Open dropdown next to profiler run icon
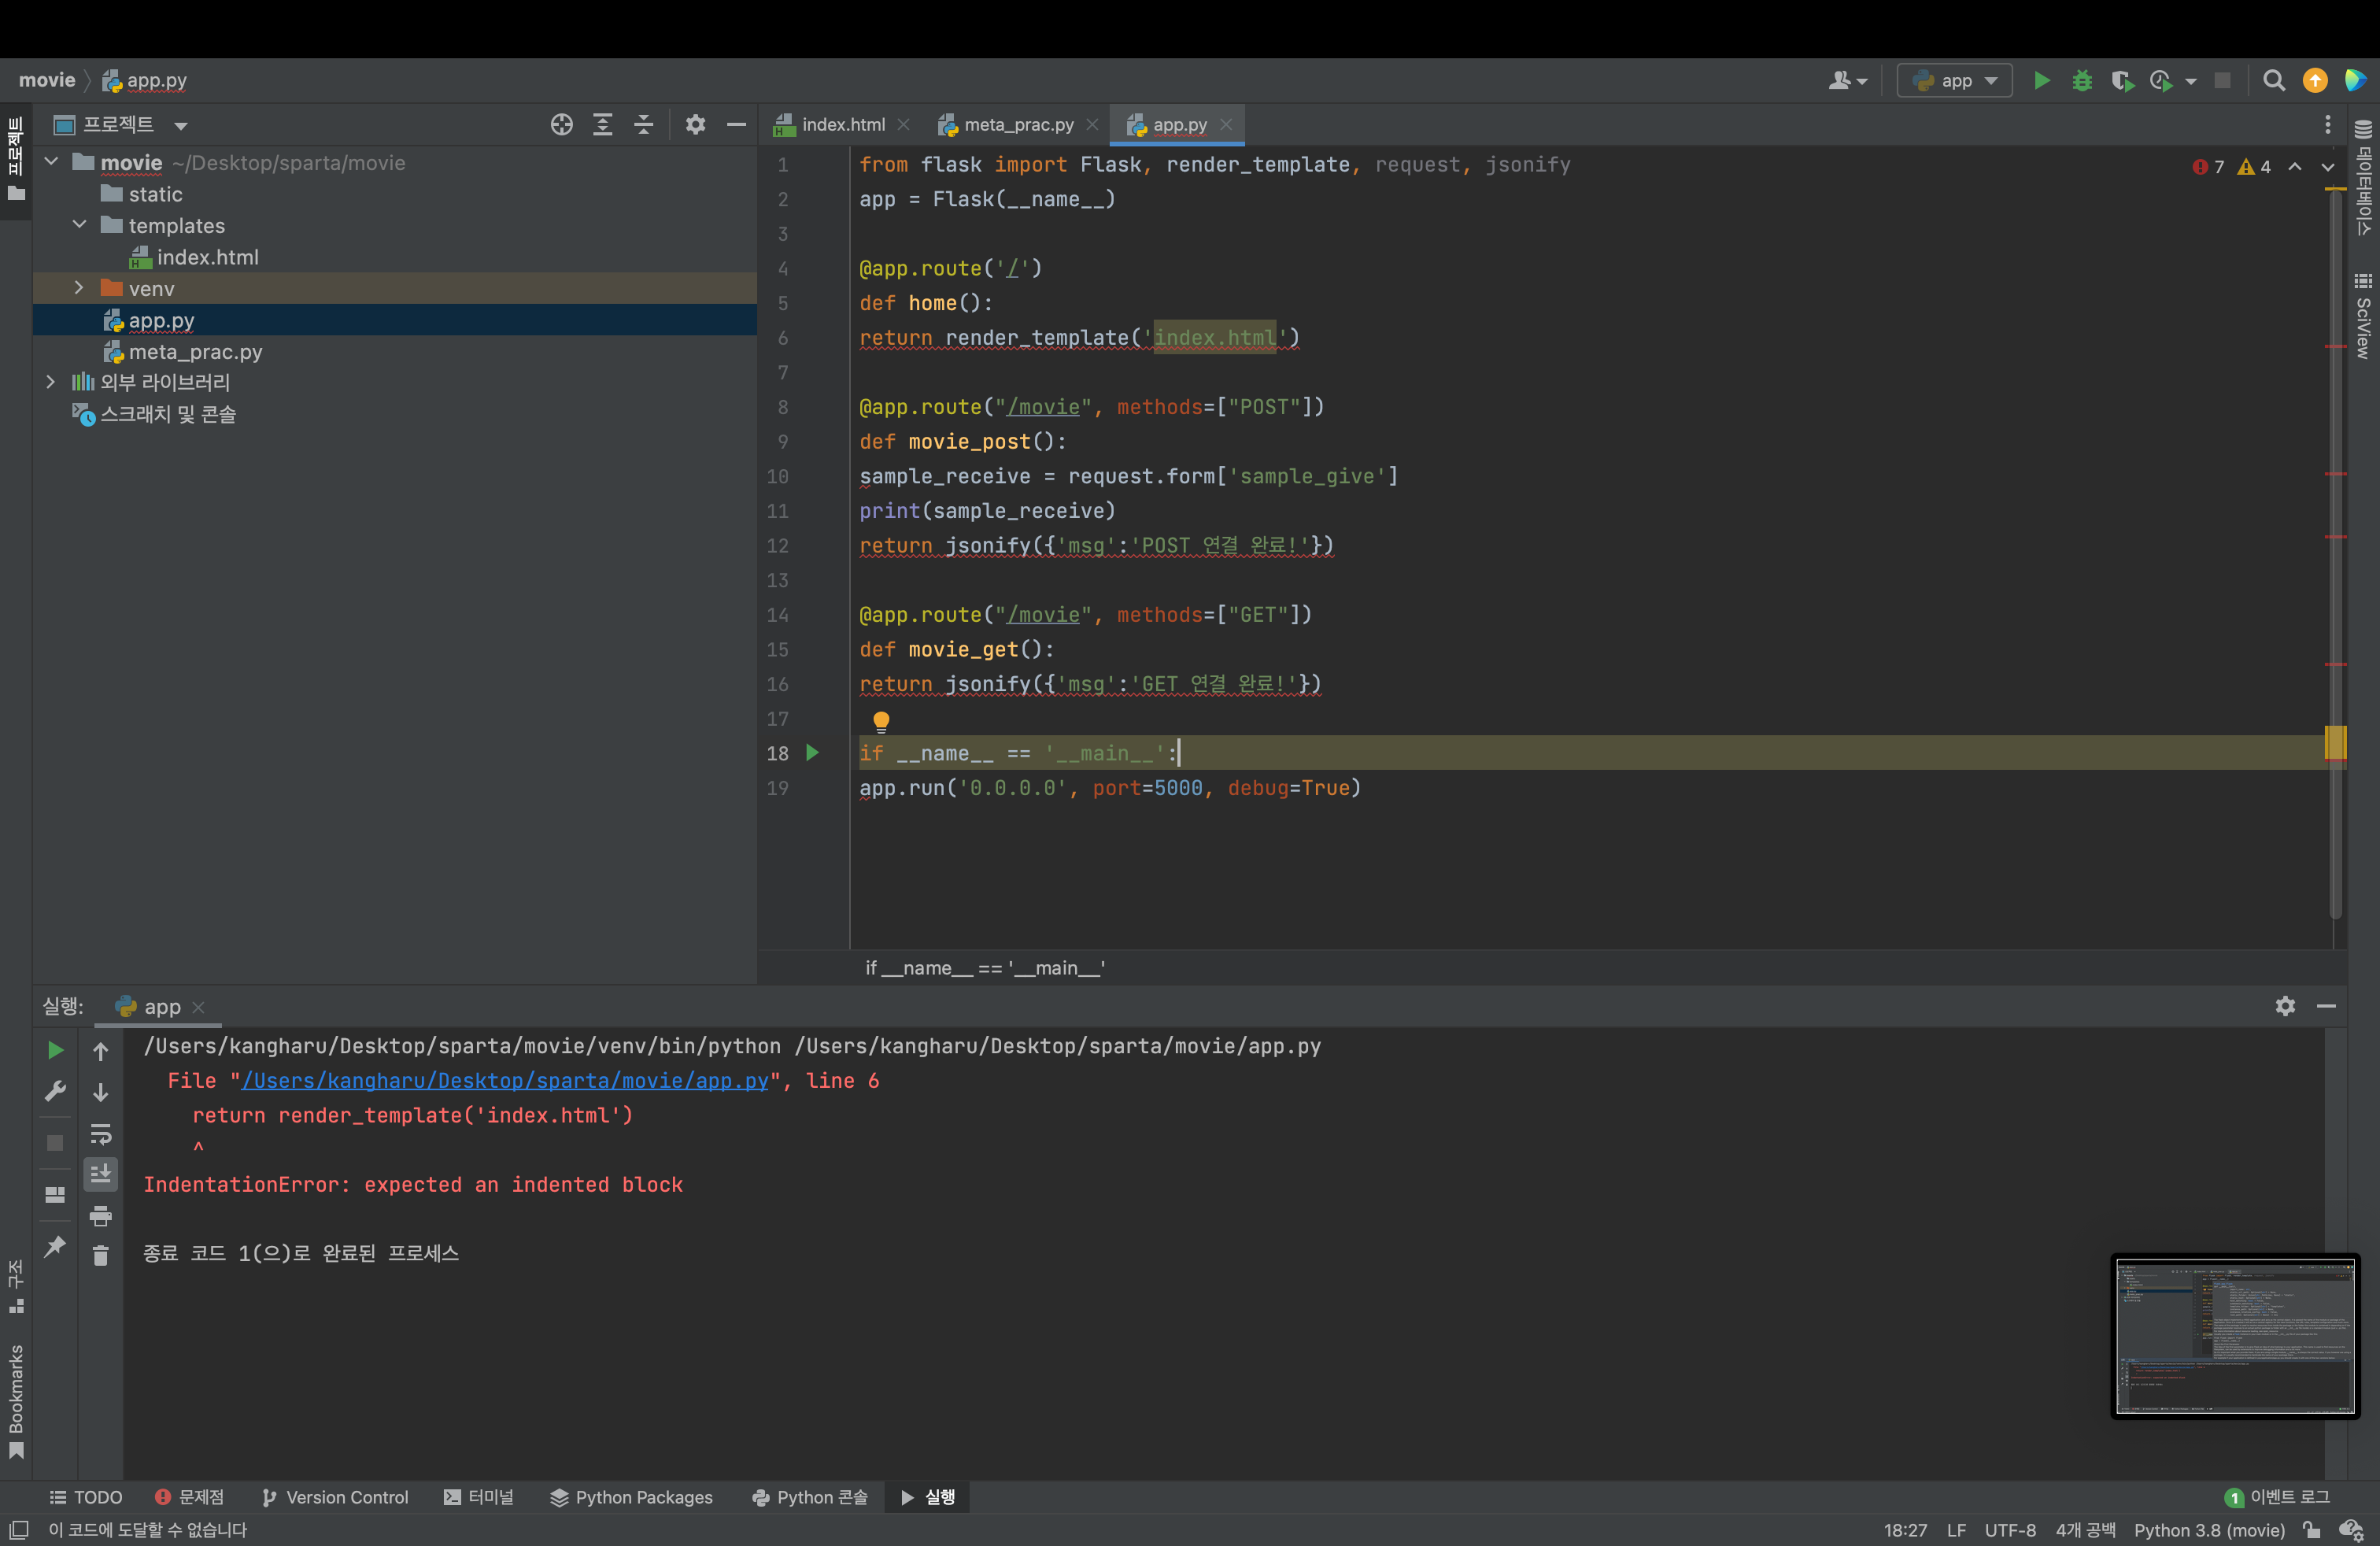The image size is (2380, 1546). [x=2191, y=82]
